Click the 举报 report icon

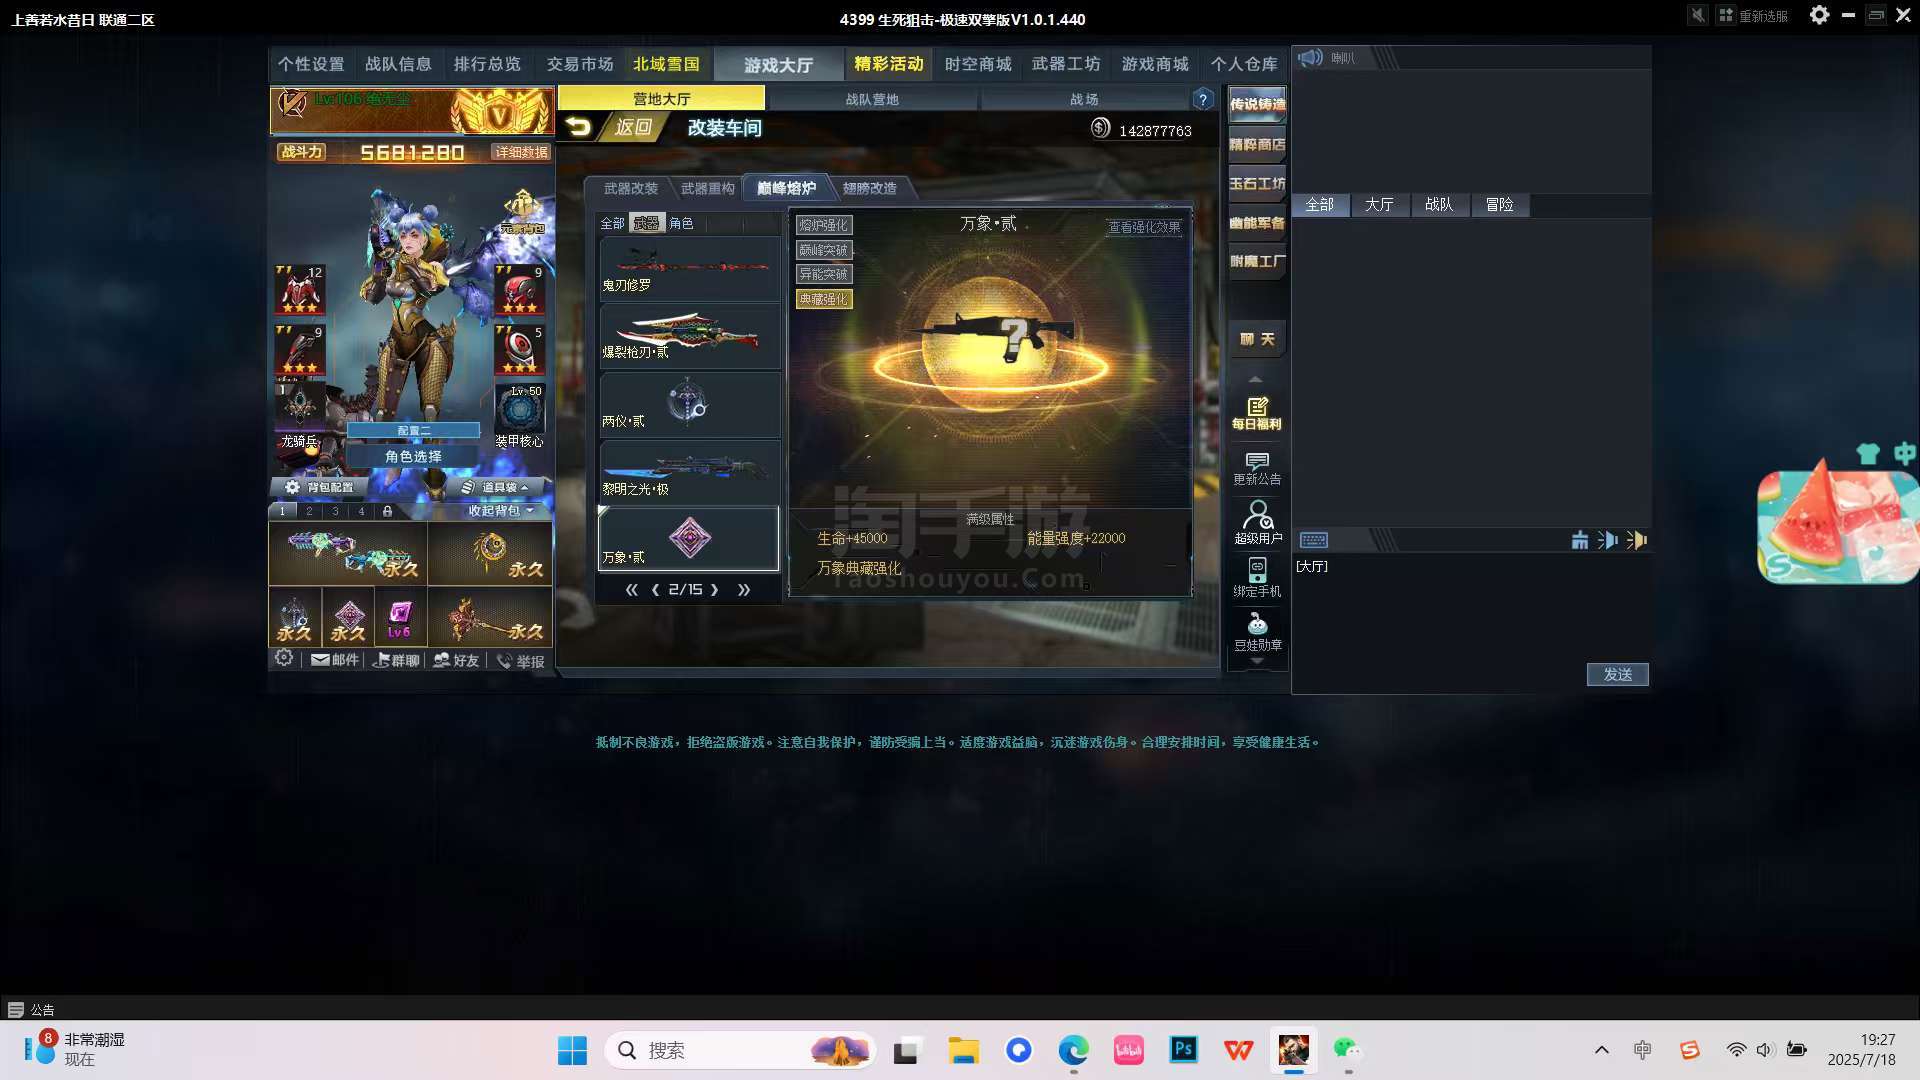(x=520, y=661)
